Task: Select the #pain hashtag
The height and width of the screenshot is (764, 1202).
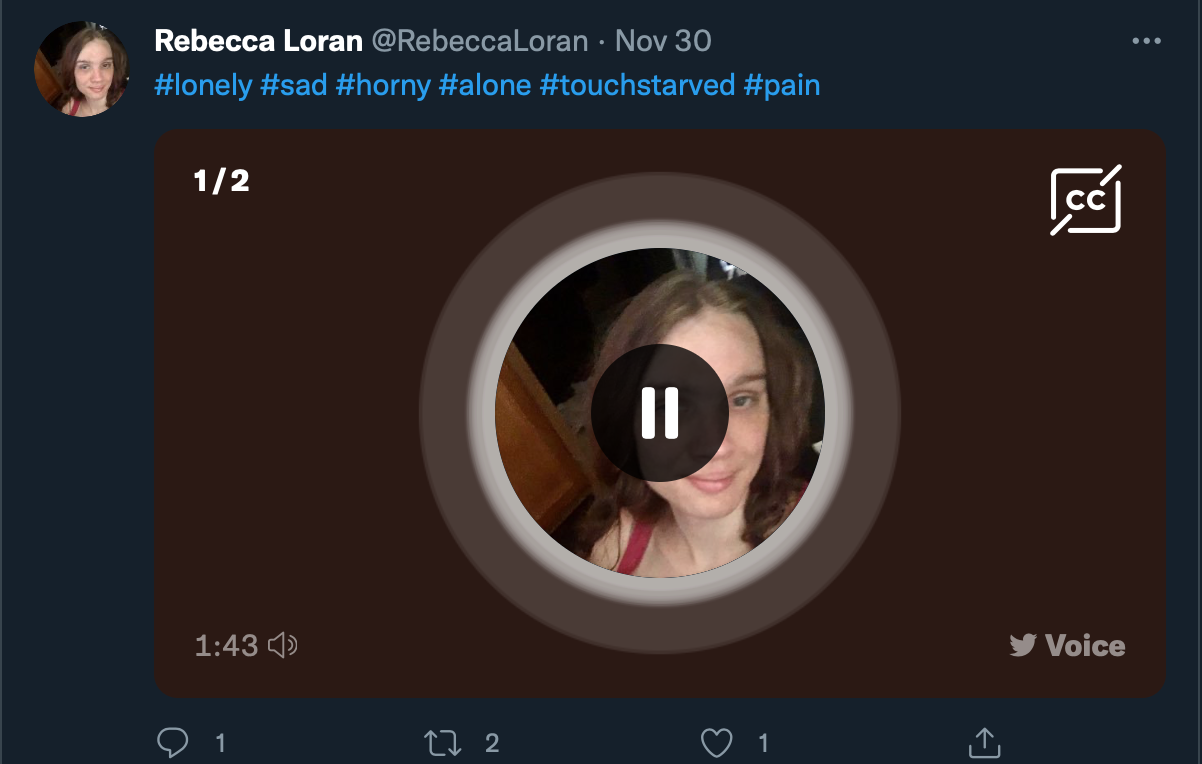Action: click(x=782, y=85)
